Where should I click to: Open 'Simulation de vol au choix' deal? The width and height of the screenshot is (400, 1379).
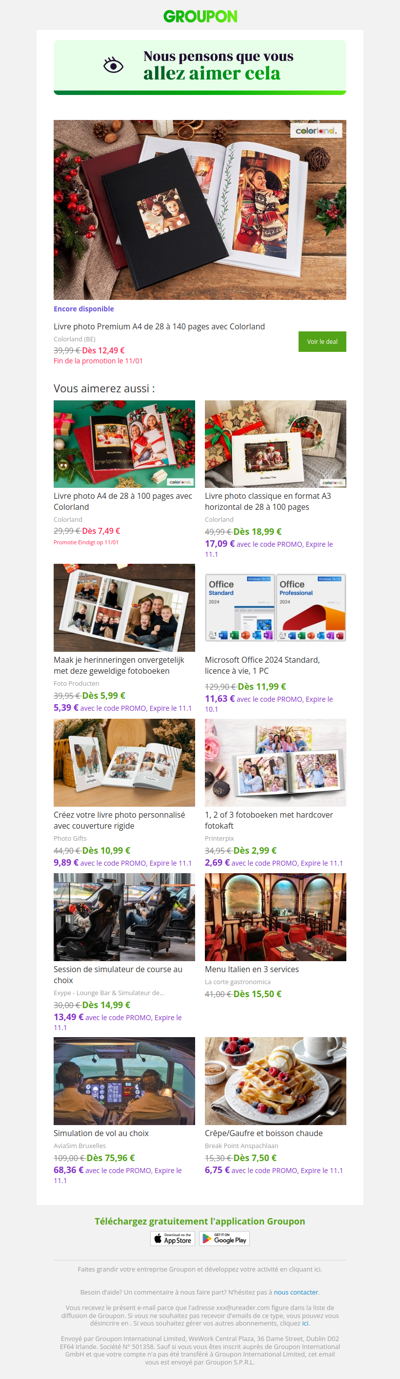click(x=101, y=1133)
